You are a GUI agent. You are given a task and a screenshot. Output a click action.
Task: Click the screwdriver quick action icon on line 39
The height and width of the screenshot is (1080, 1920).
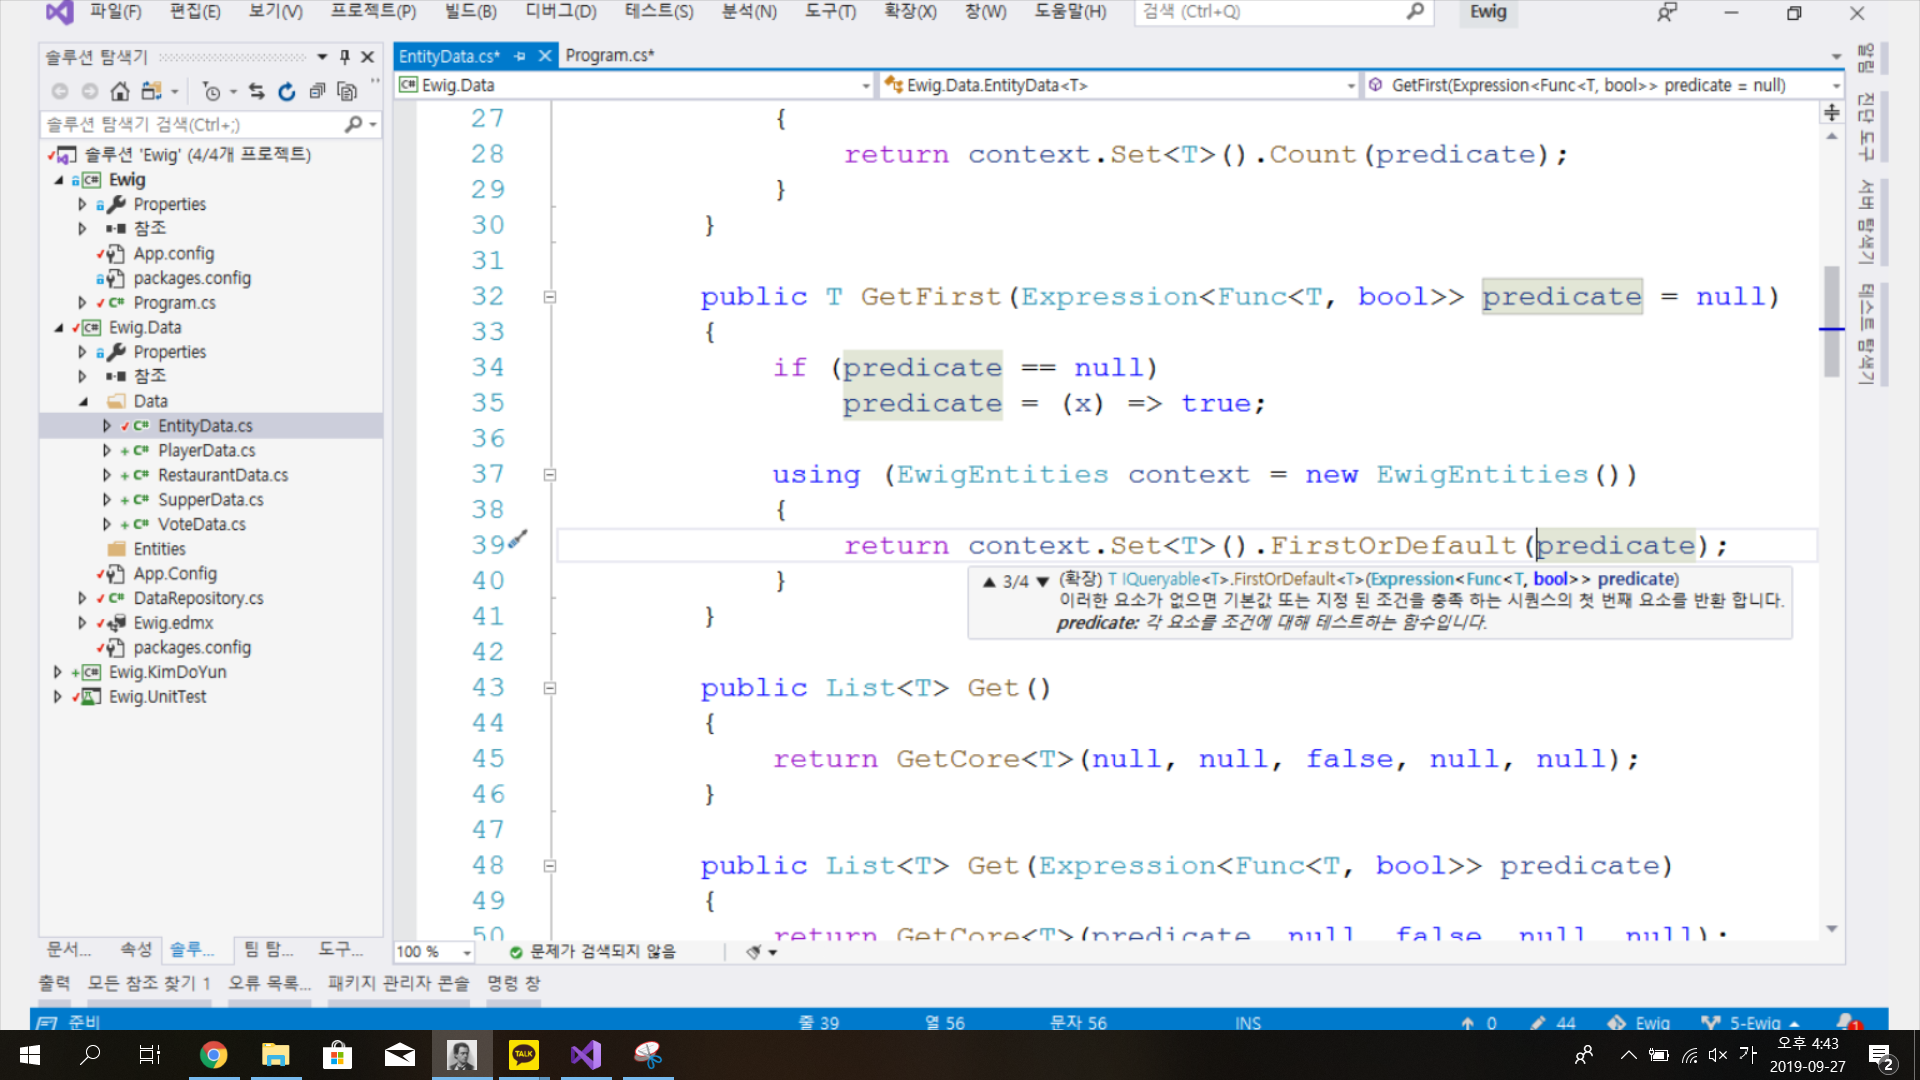tap(517, 540)
